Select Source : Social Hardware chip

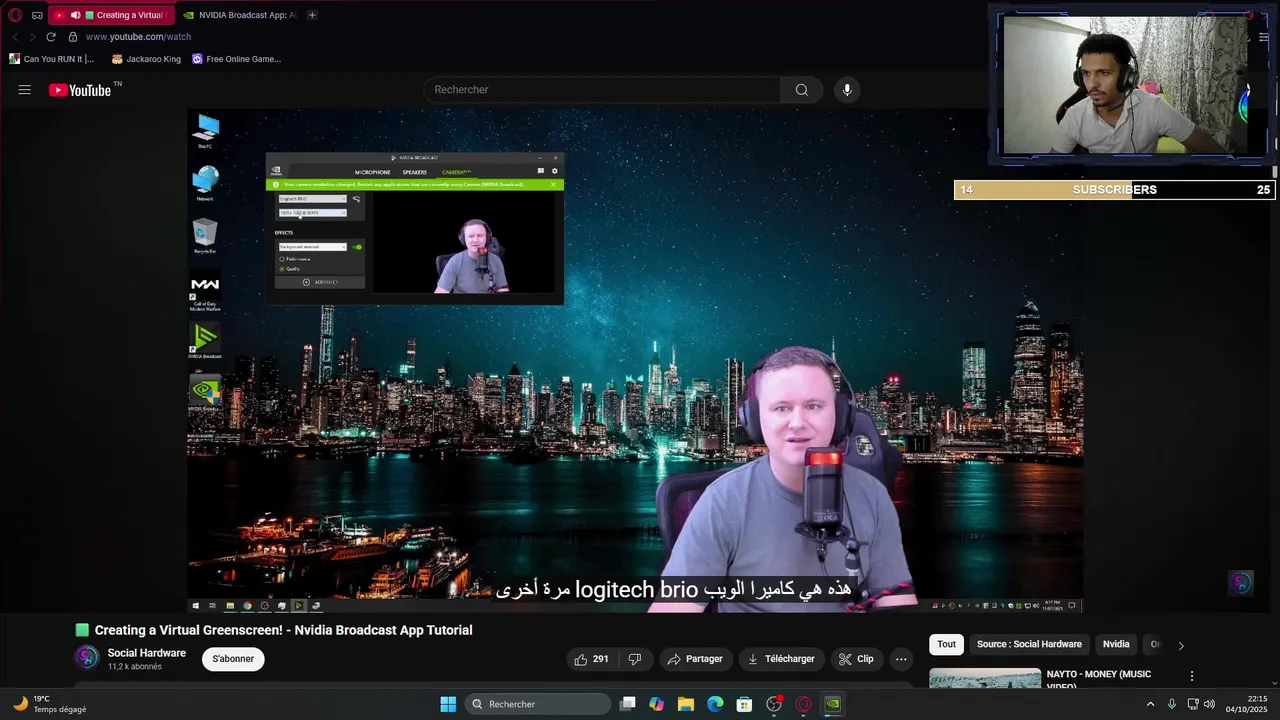1029,645
